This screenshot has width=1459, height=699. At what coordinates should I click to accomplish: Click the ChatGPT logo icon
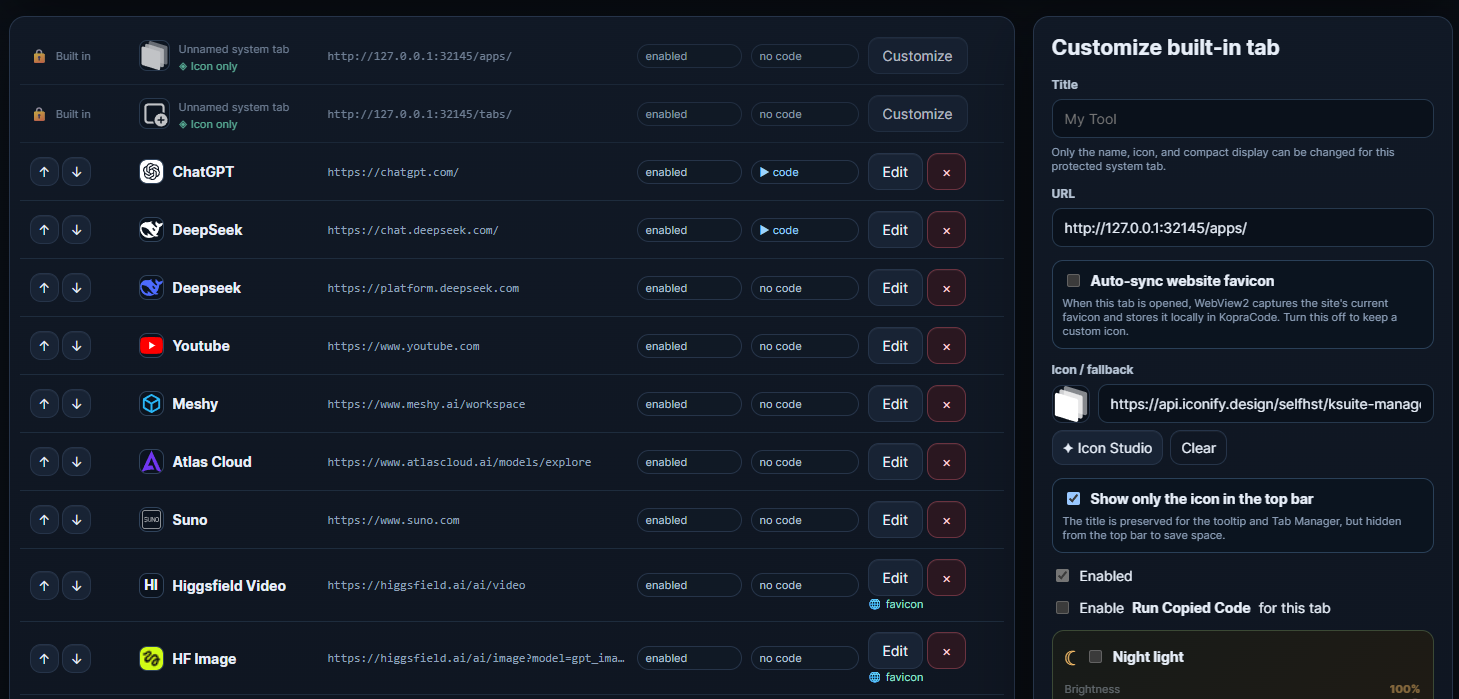[151, 172]
